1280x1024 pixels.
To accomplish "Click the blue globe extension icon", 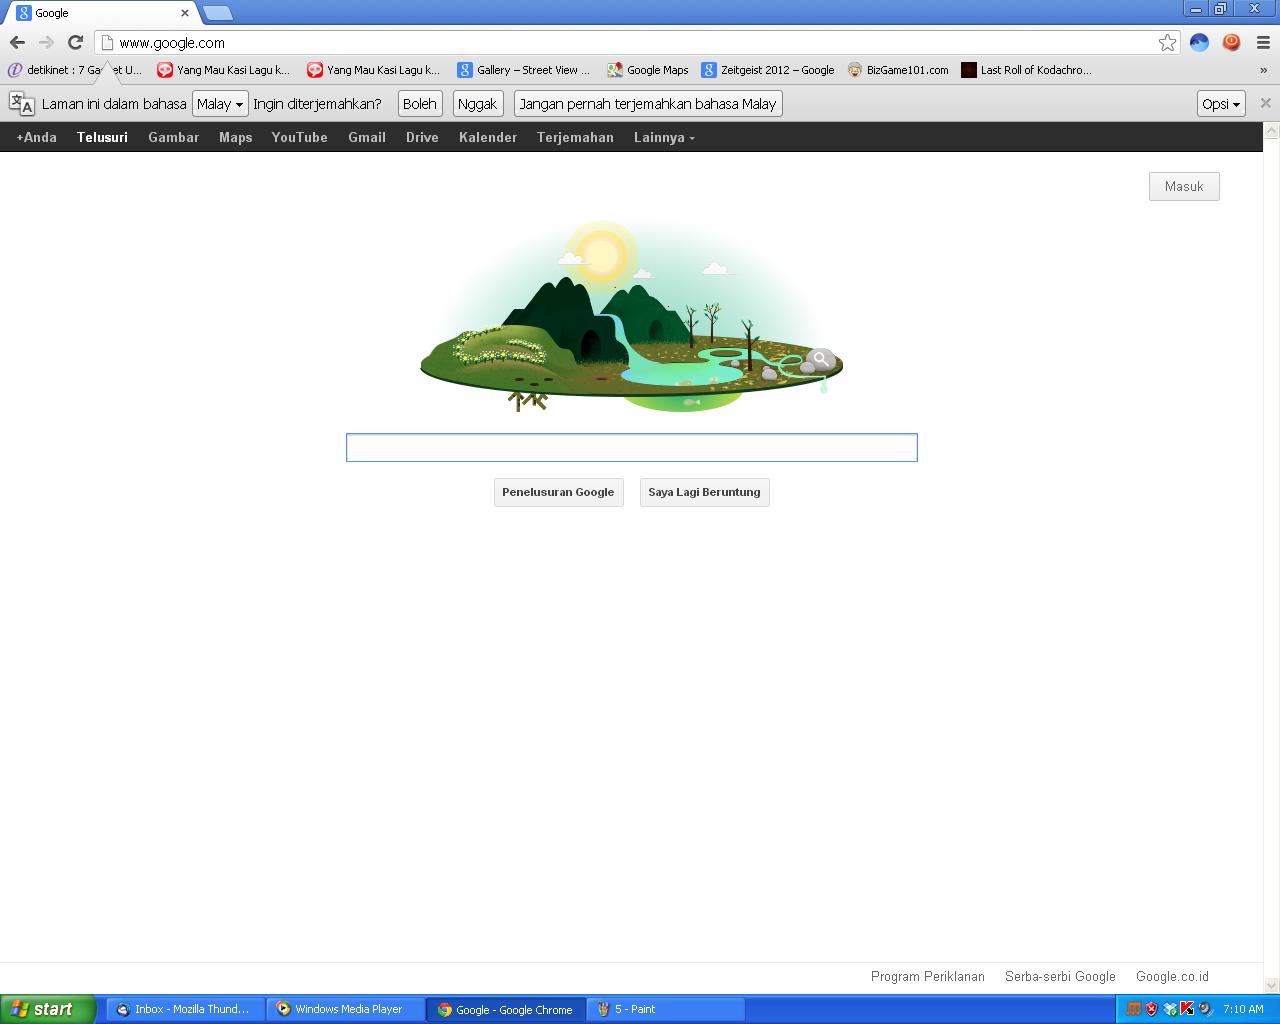I will pyautogui.click(x=1199, y=42).
